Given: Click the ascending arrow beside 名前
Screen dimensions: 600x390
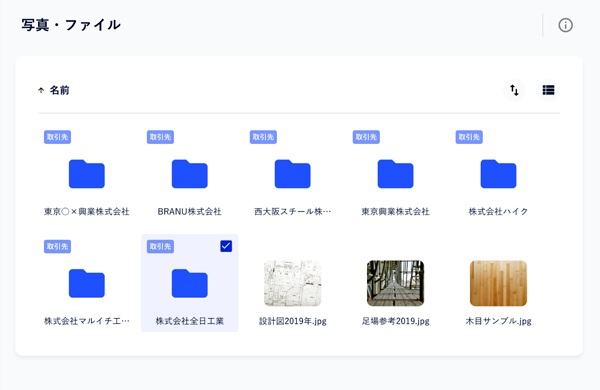Looking at the screenshot, I should click(x=41, y=90).
